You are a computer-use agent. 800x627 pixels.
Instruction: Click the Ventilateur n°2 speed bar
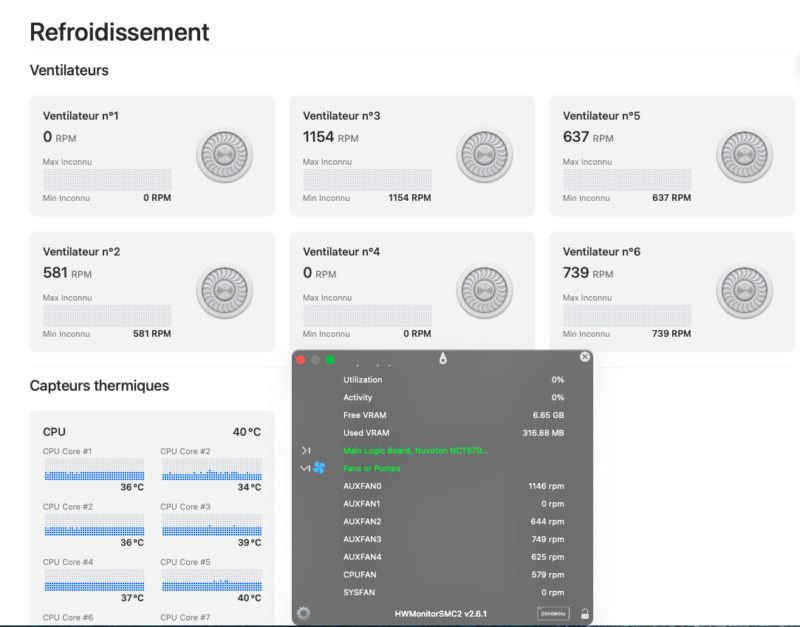point(107,315)
